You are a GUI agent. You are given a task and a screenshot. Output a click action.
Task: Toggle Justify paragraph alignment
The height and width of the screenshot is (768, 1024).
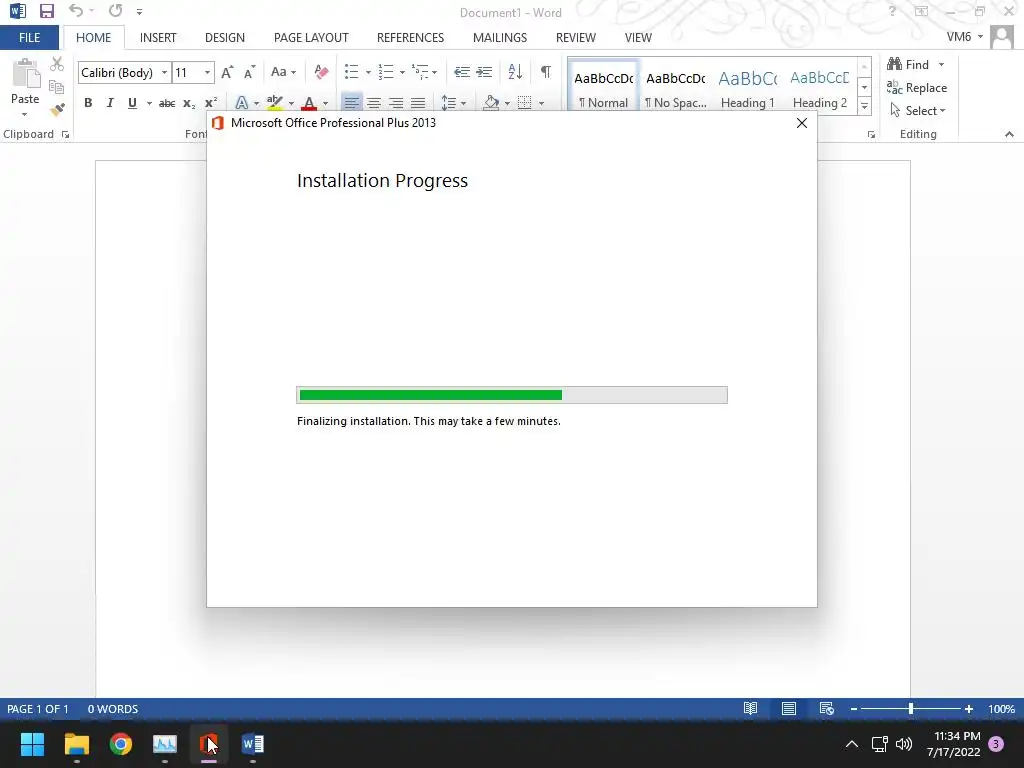coord(418,103)
